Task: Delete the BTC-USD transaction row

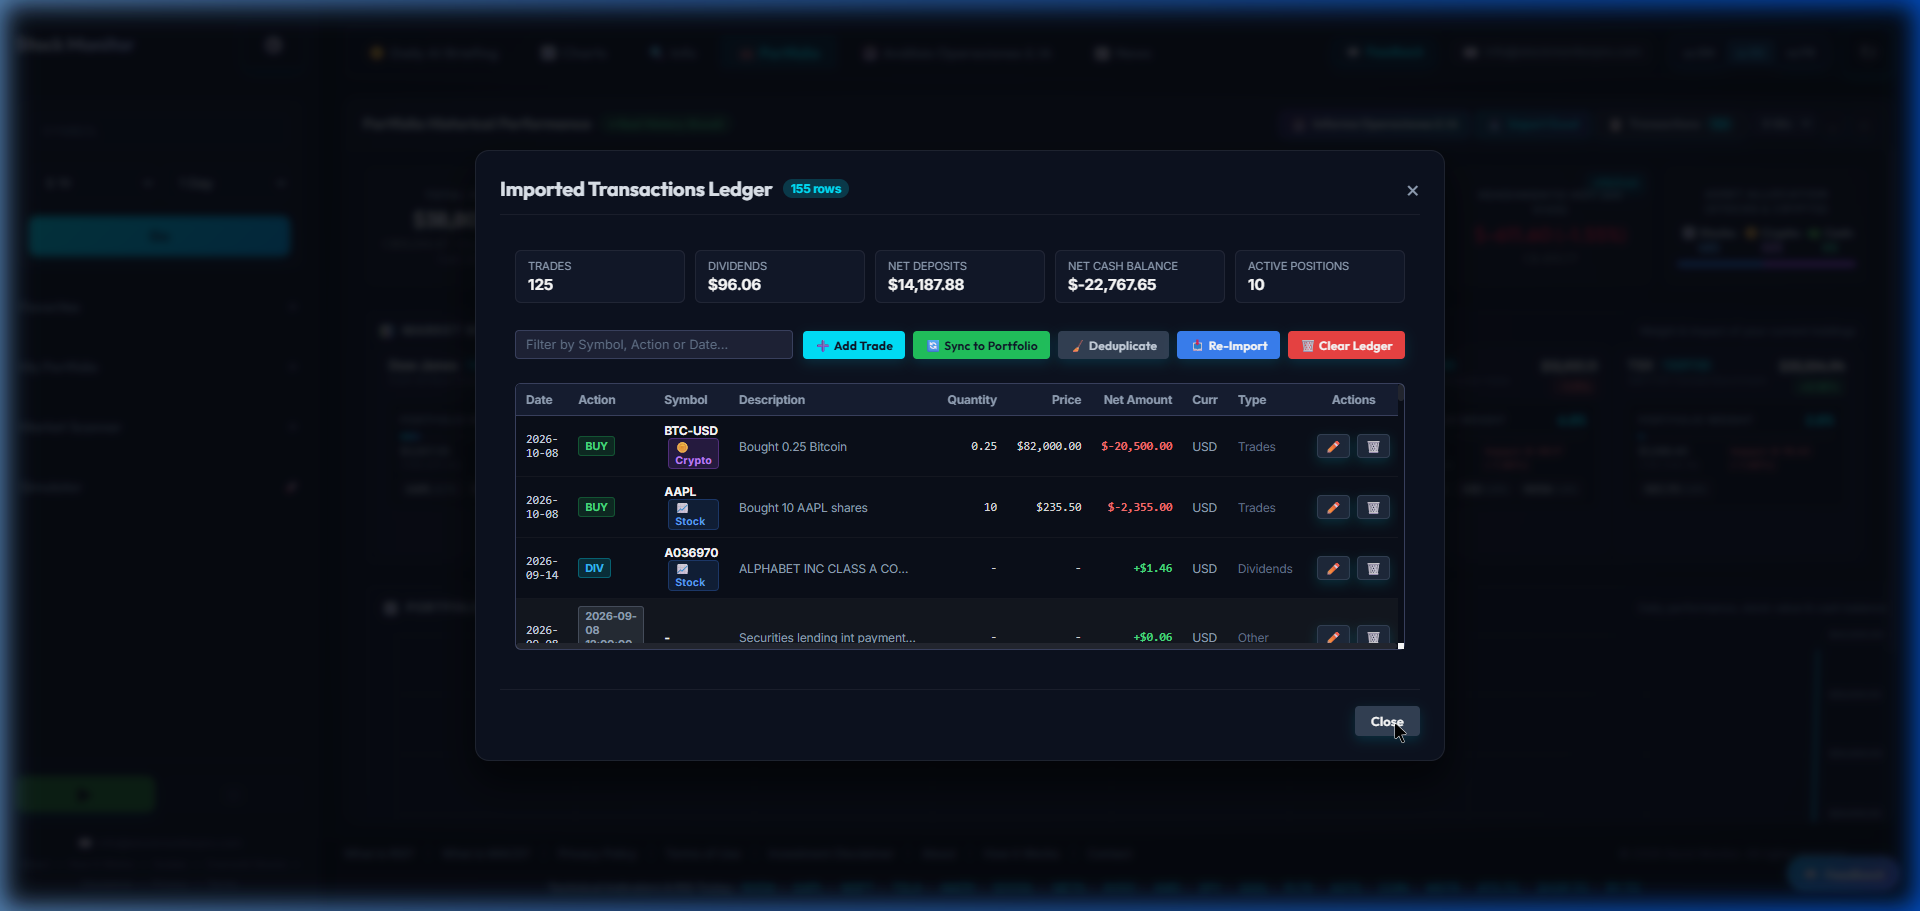Action: [1373, 447]
